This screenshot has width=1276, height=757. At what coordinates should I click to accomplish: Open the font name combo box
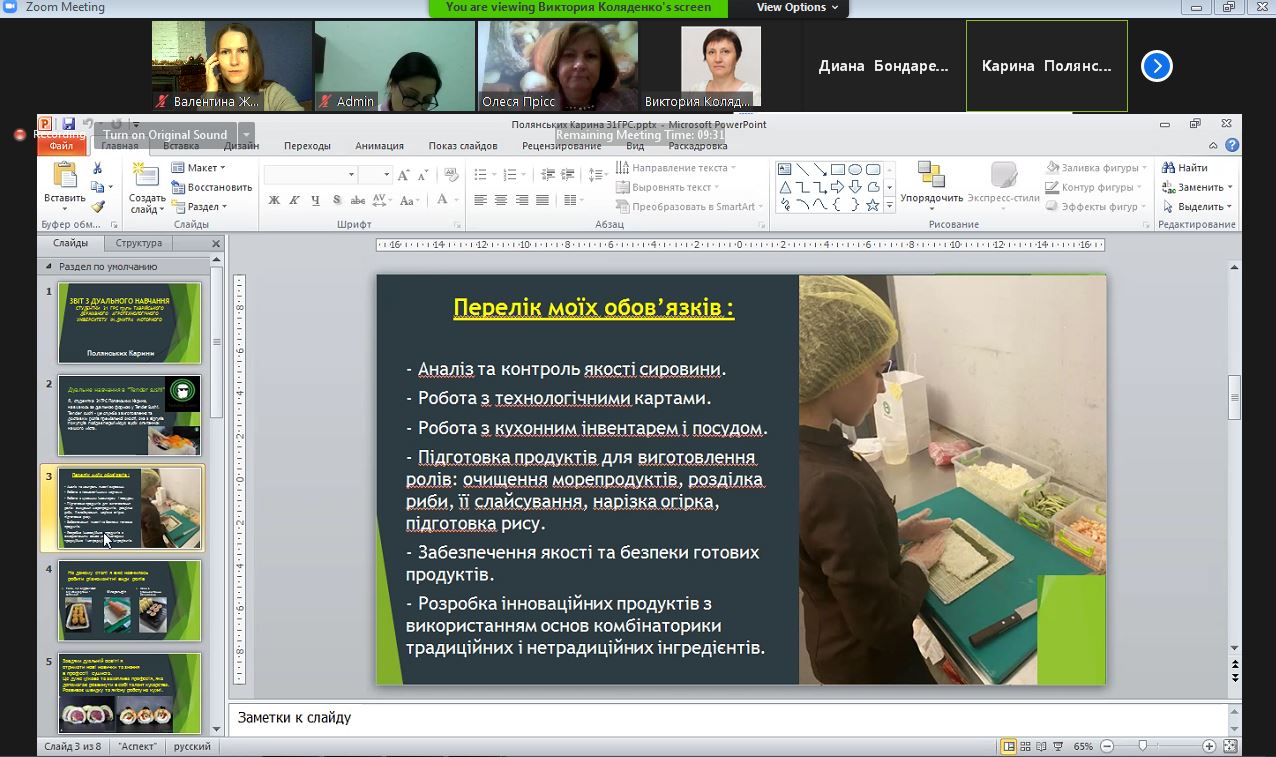click(310, 175)
